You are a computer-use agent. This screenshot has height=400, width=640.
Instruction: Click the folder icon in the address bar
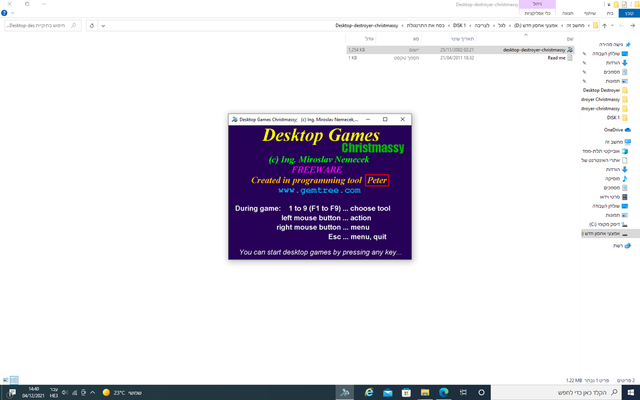coord(595,25)
